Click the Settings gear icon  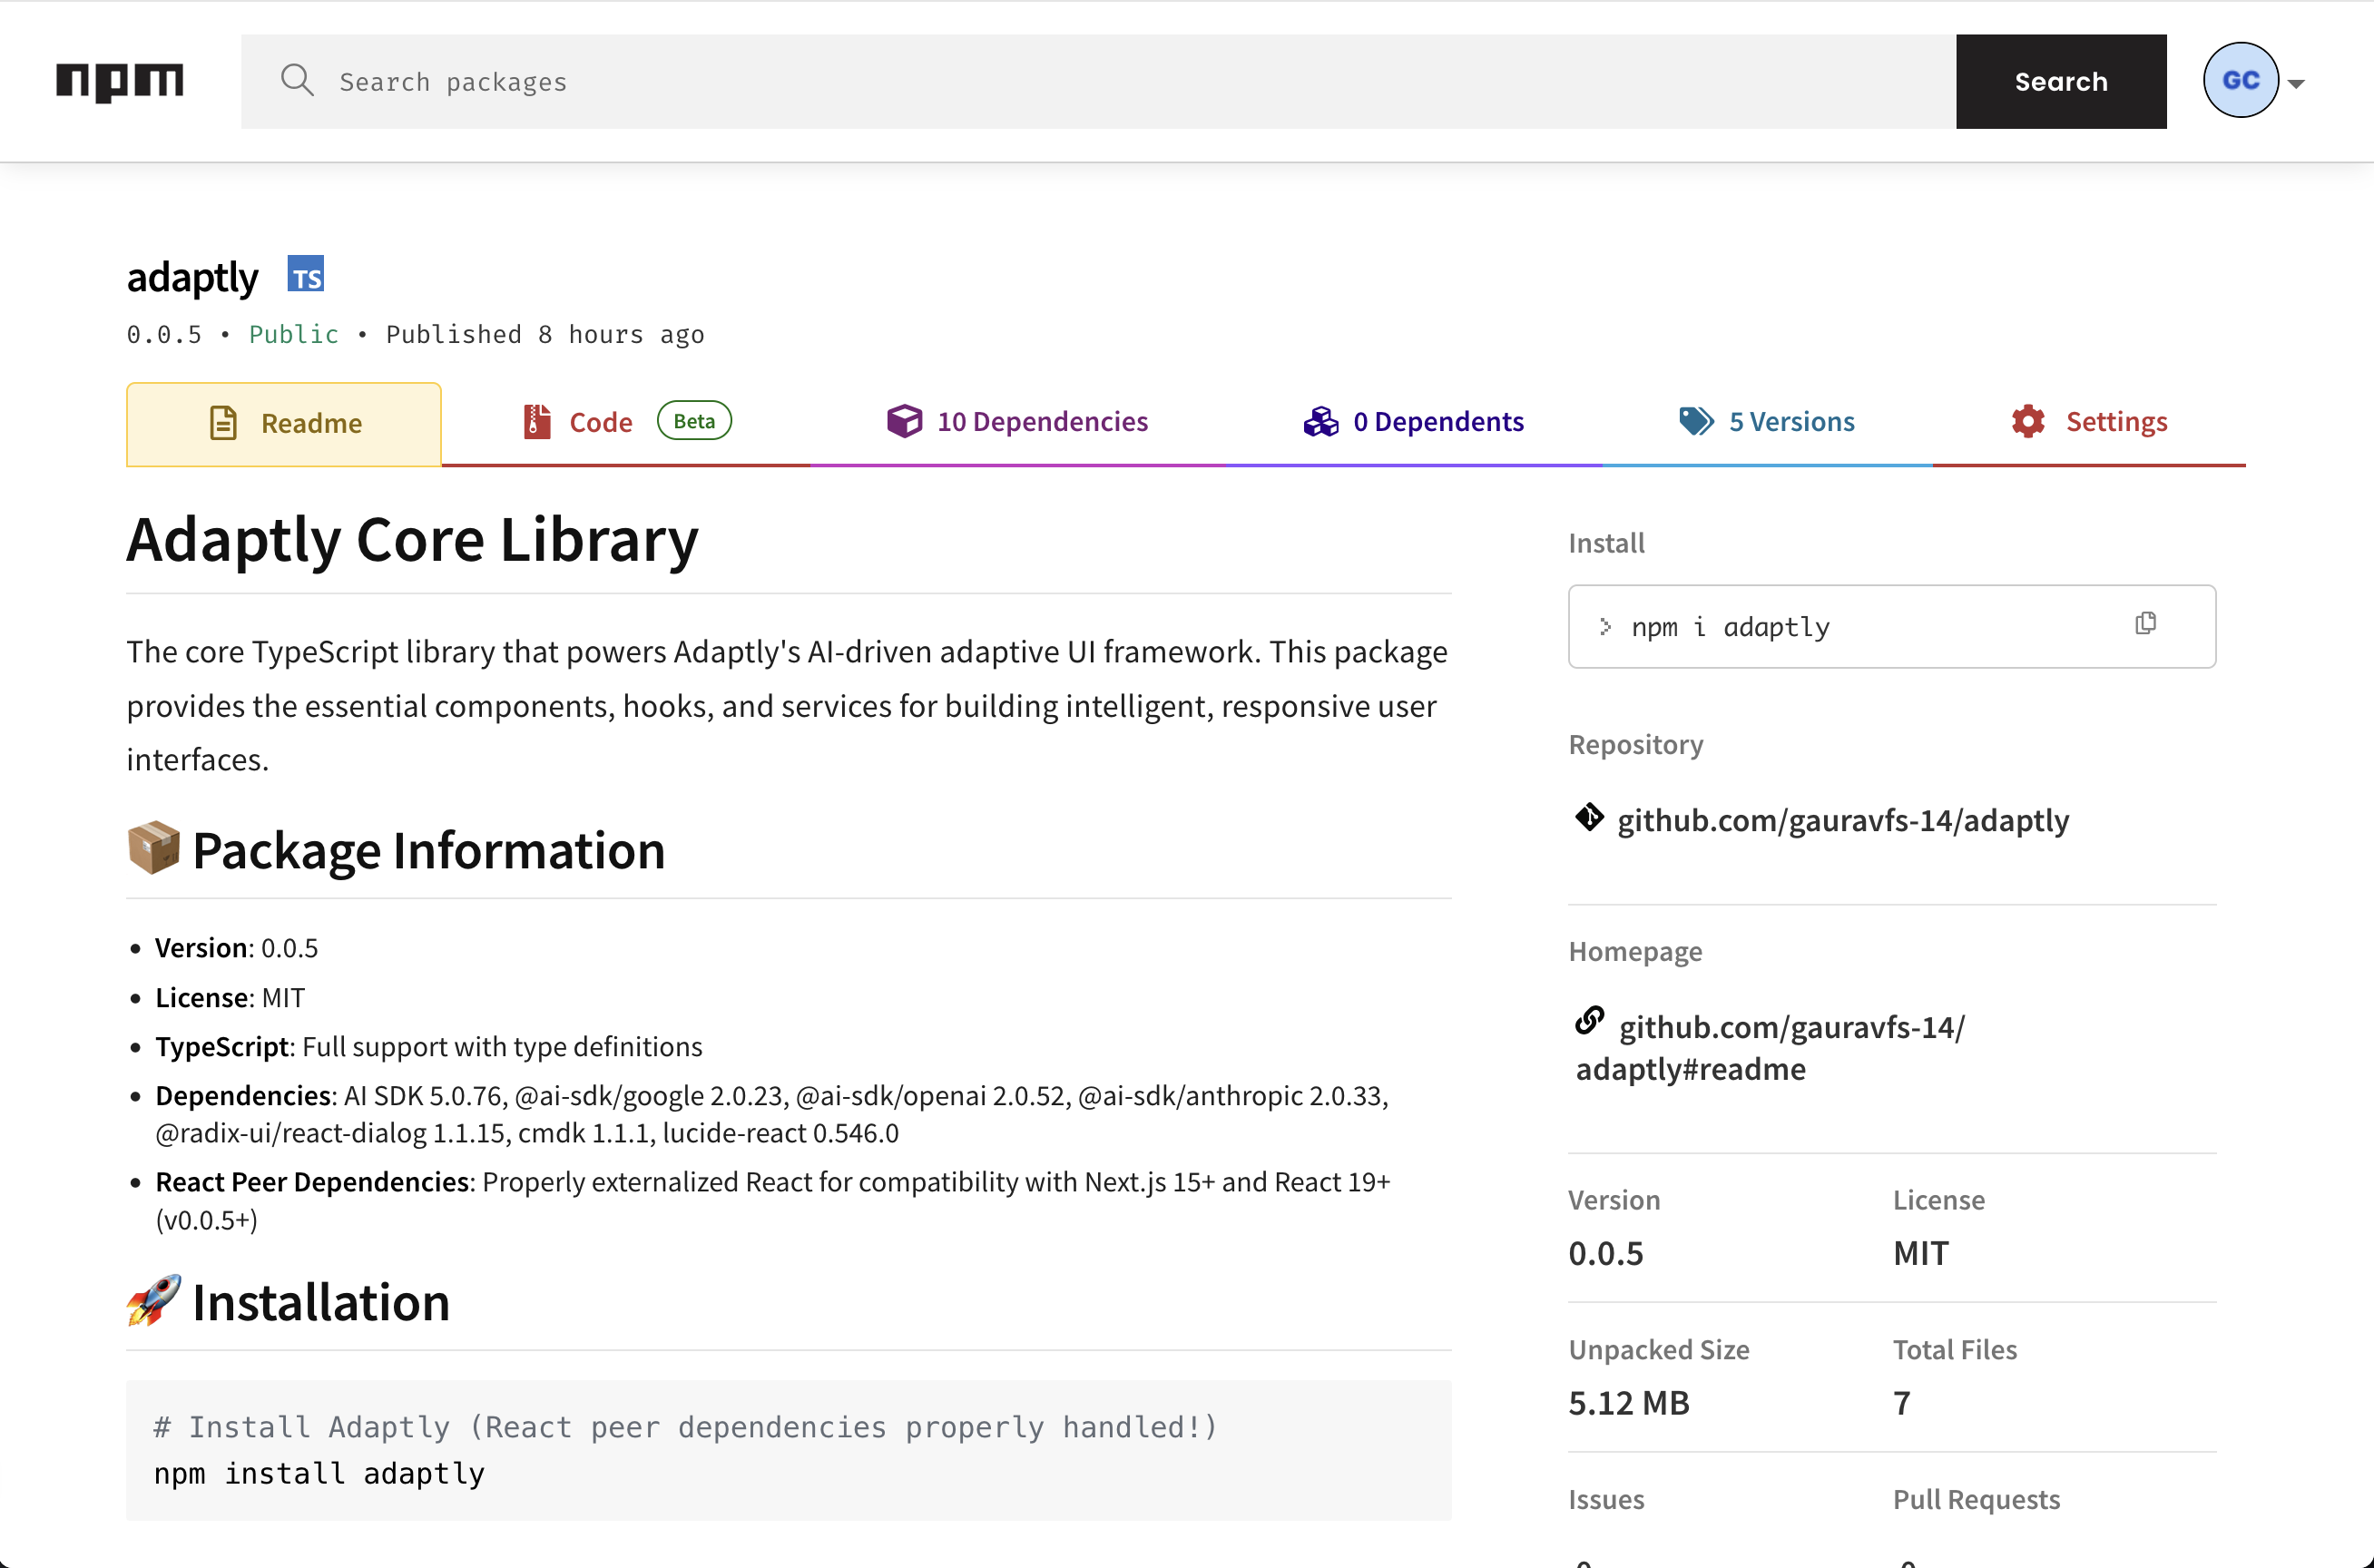[2028, 421]
